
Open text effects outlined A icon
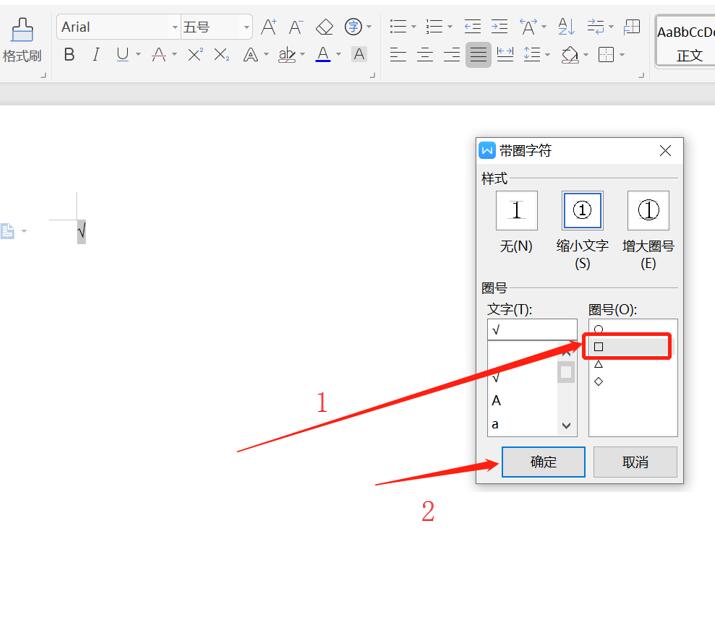(250, 55)
